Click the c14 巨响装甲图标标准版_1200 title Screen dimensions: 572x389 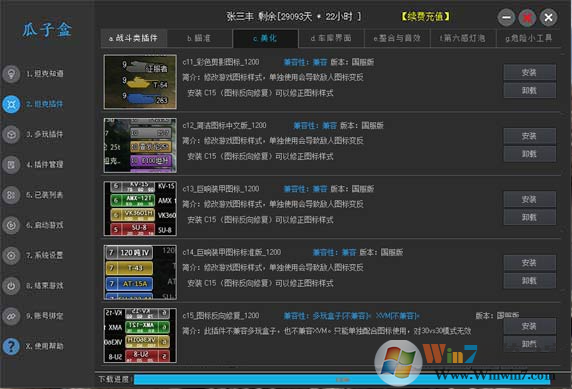pos(232,253)
